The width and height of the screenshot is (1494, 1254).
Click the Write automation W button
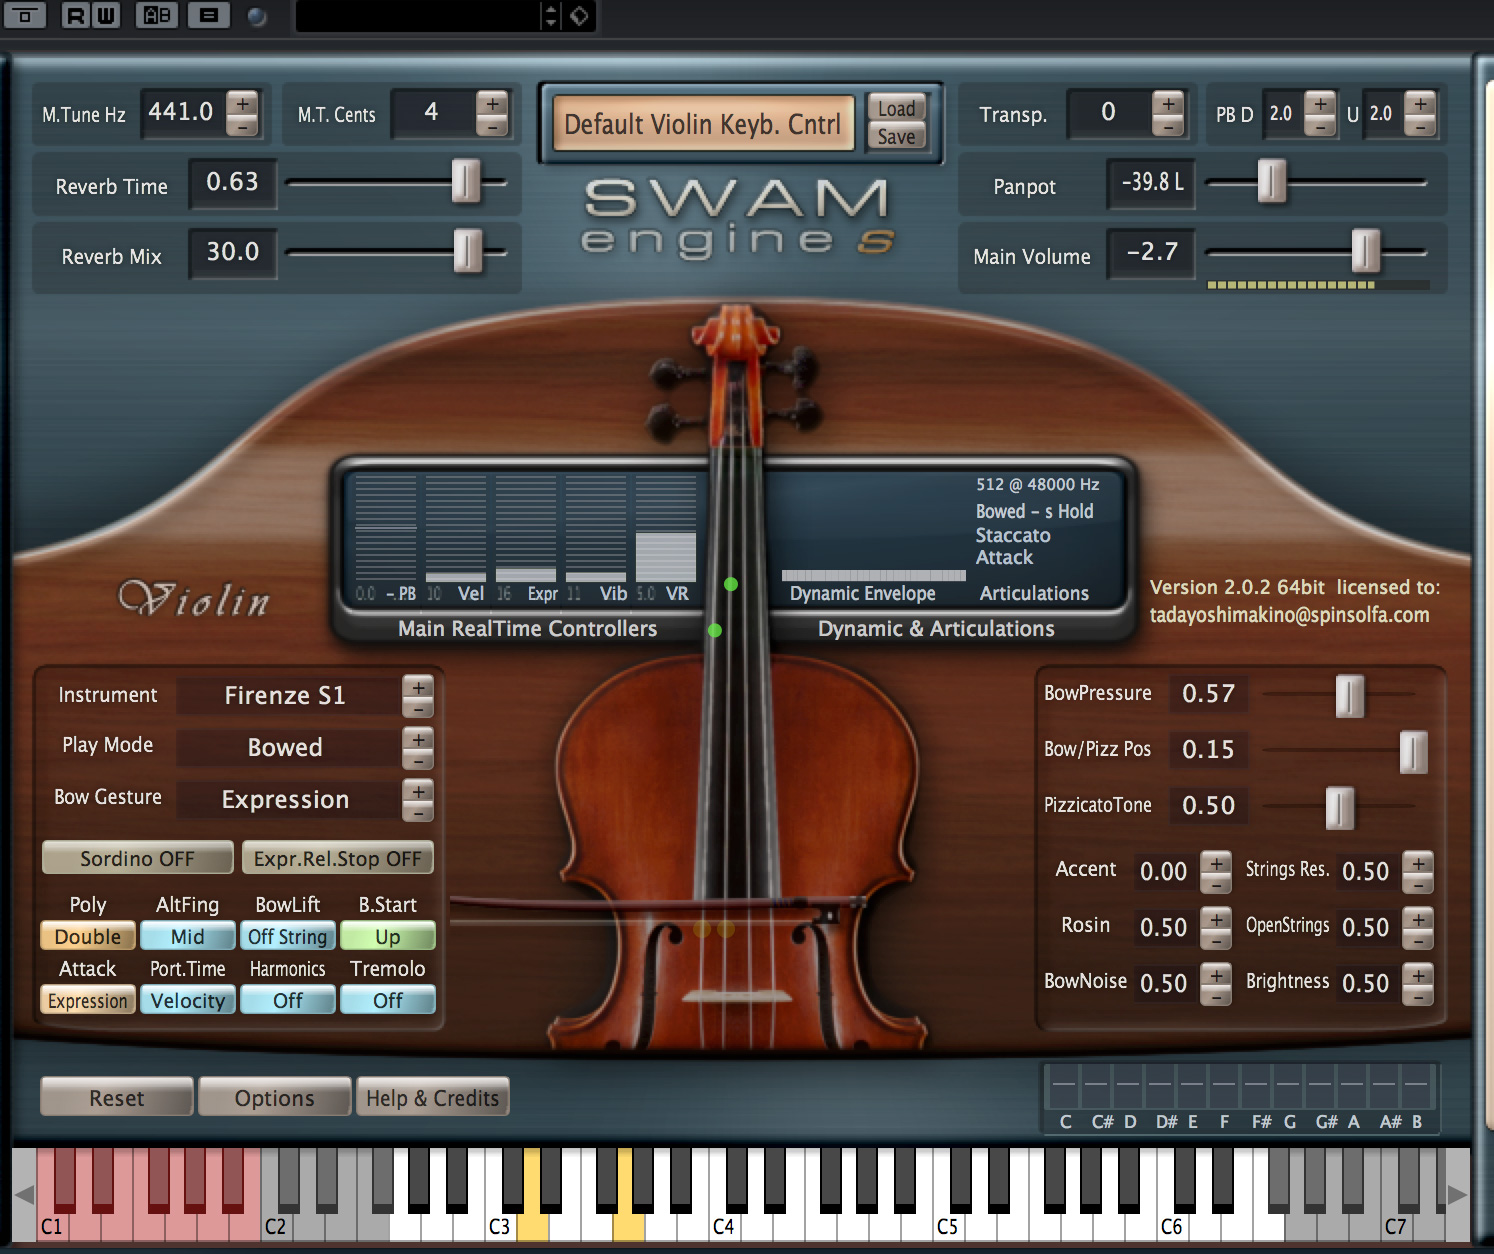click(105, 15)
